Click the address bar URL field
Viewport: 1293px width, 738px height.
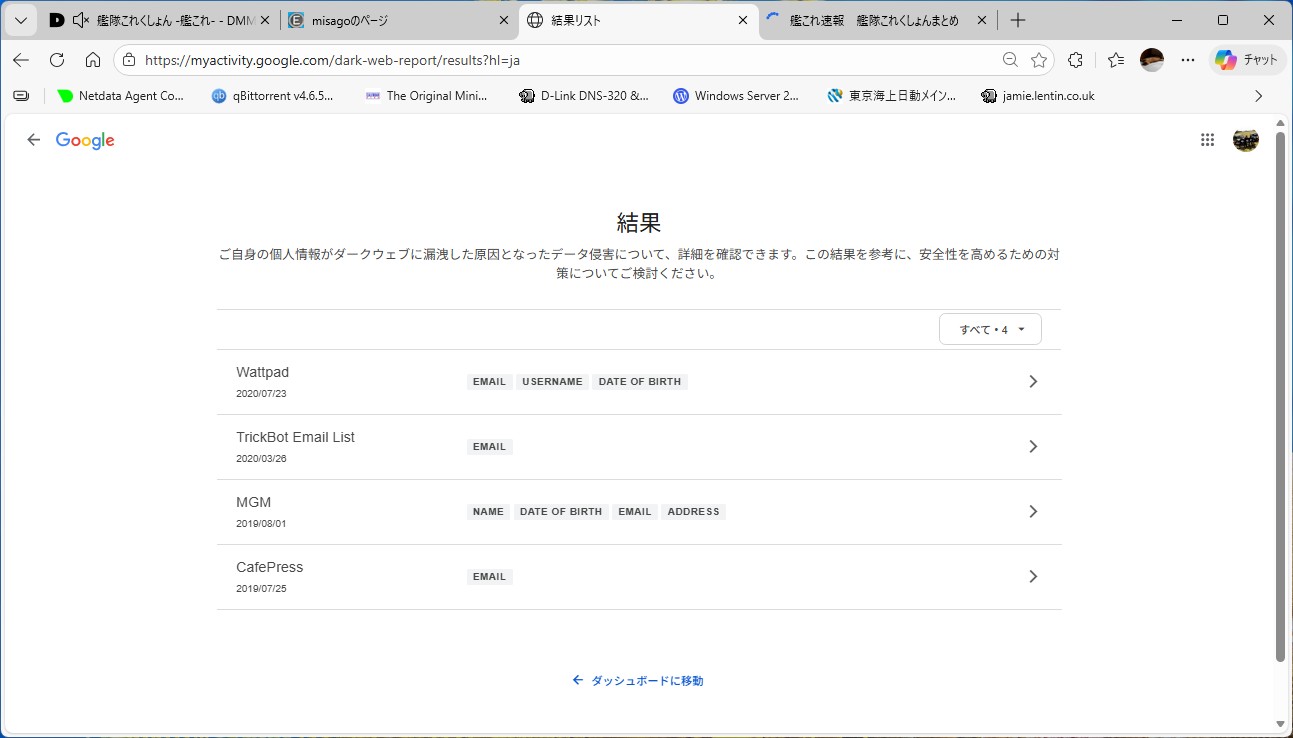[560, 60]
